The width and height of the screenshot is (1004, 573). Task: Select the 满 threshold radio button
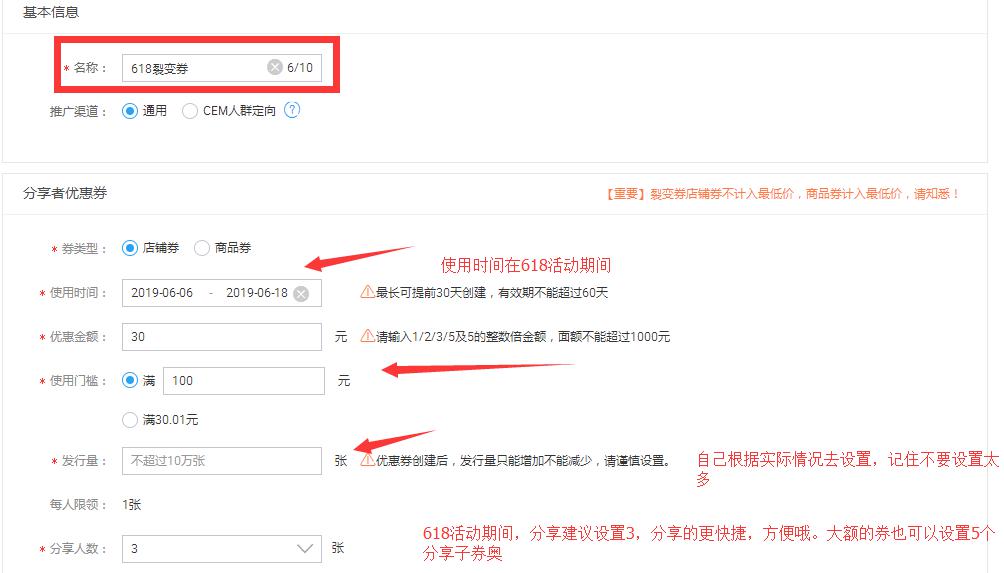pyautogui.click(x=130, y=380)
